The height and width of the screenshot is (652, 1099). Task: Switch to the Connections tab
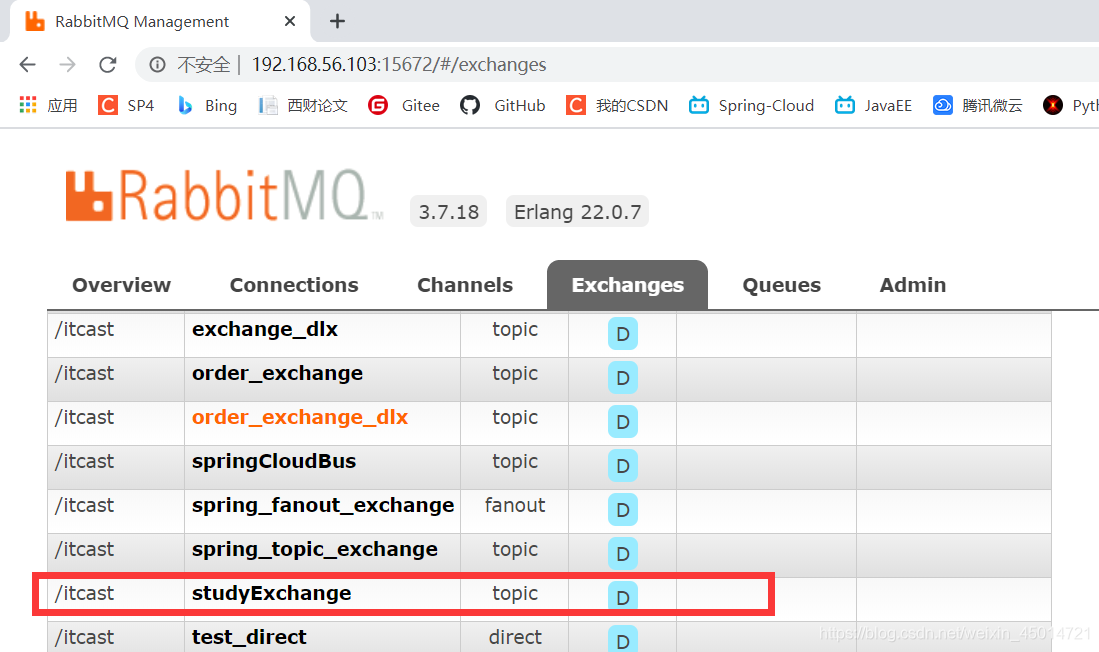294,285
